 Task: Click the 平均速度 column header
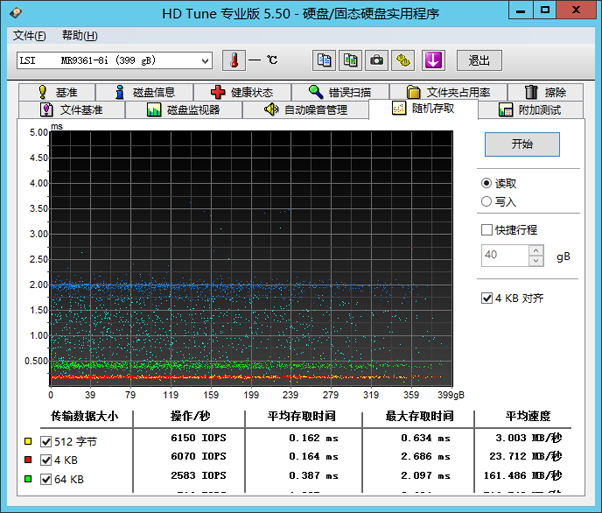(x=528, y=416)
